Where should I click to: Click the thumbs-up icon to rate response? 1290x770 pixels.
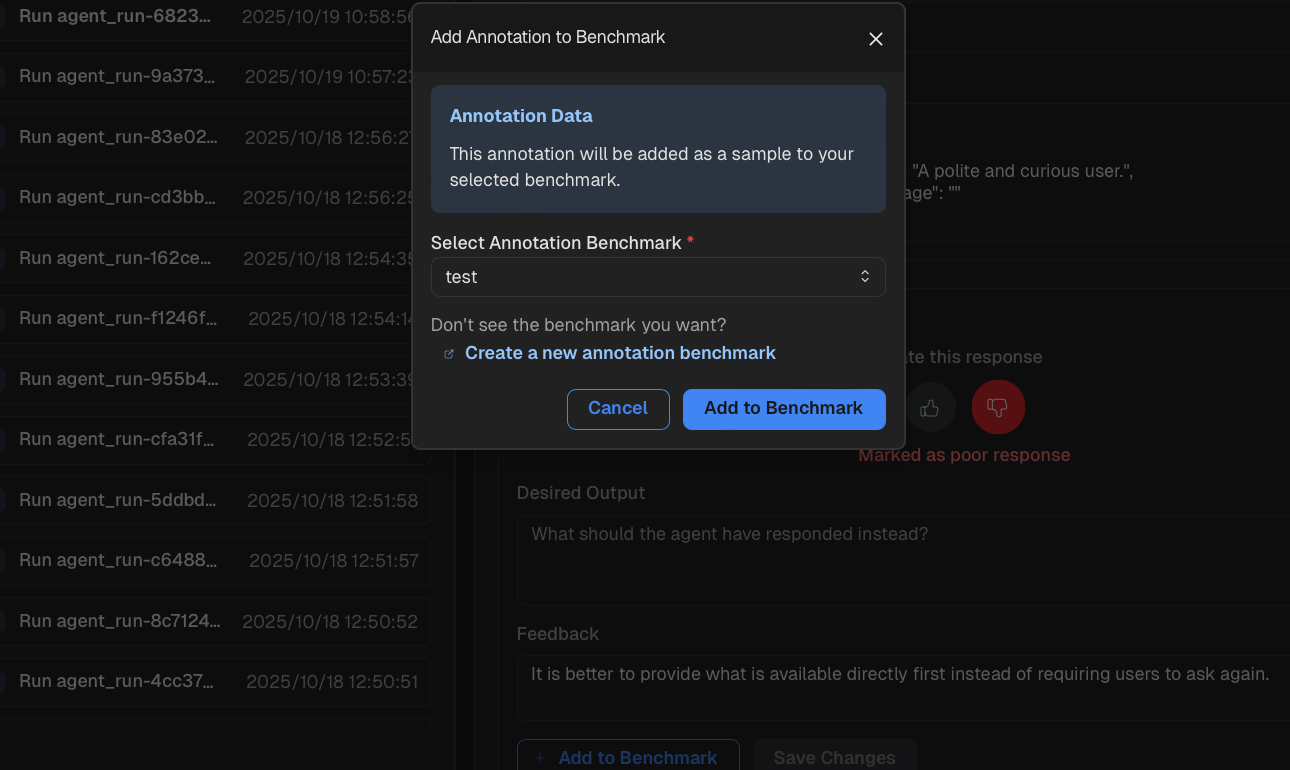931,407
